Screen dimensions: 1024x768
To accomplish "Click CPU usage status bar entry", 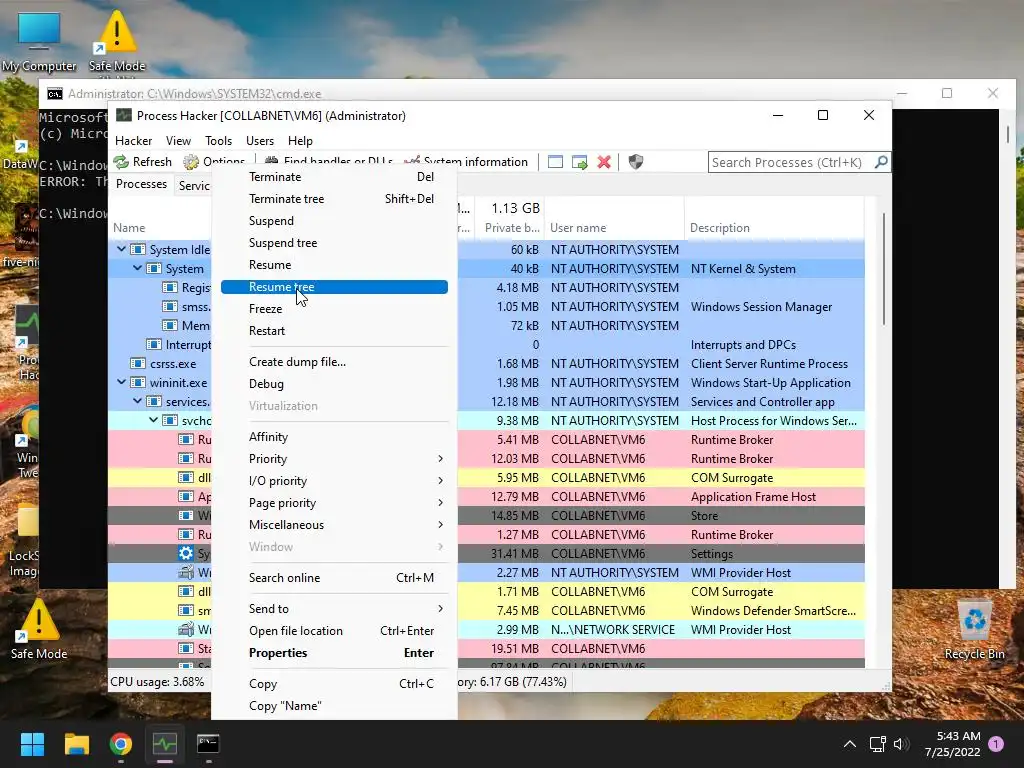I will [x=157, y=682].
